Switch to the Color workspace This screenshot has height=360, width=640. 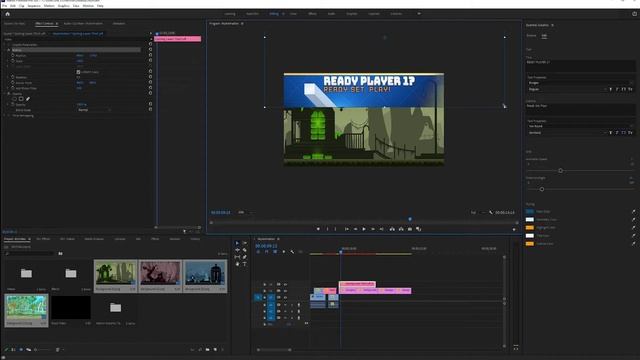(293, 13)
